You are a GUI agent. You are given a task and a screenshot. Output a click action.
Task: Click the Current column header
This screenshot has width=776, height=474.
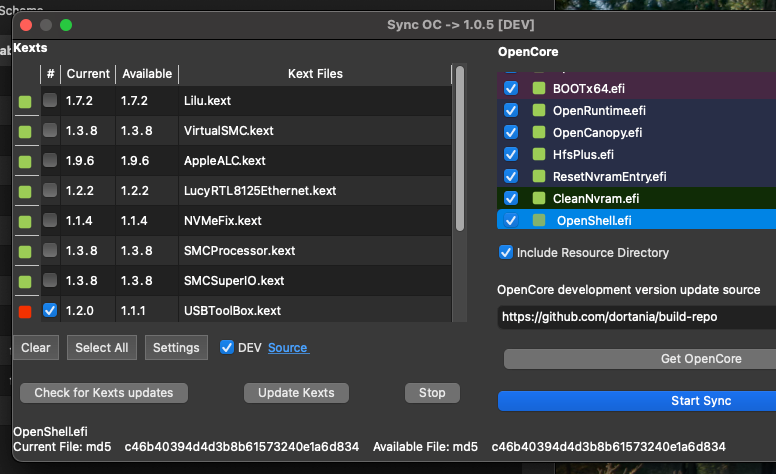click(88, 74)
